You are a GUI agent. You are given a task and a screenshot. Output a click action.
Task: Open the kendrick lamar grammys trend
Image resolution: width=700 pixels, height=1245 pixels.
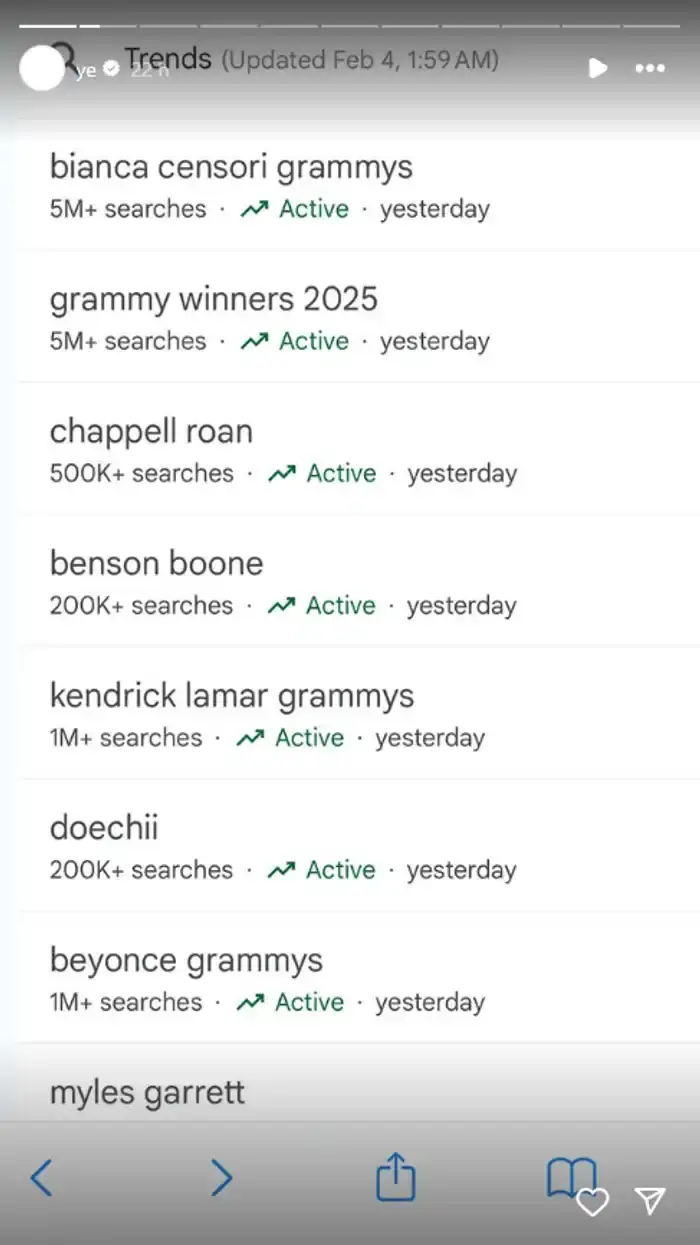click(x=358, y=714)
